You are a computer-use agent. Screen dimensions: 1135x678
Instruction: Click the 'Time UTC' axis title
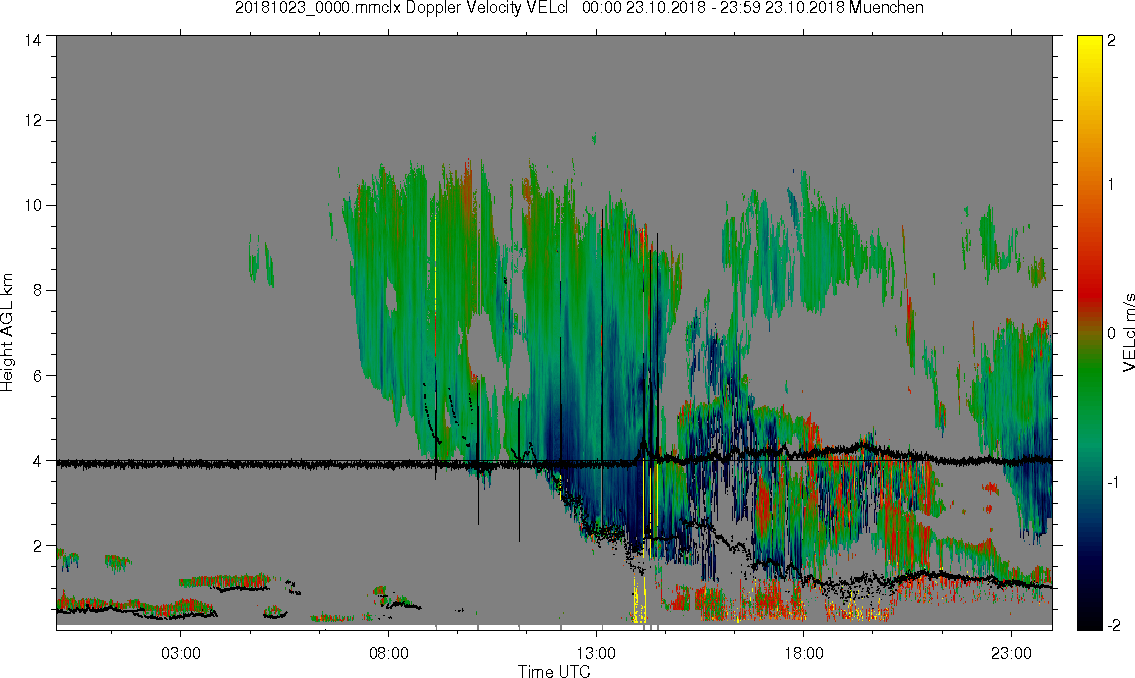554,671
